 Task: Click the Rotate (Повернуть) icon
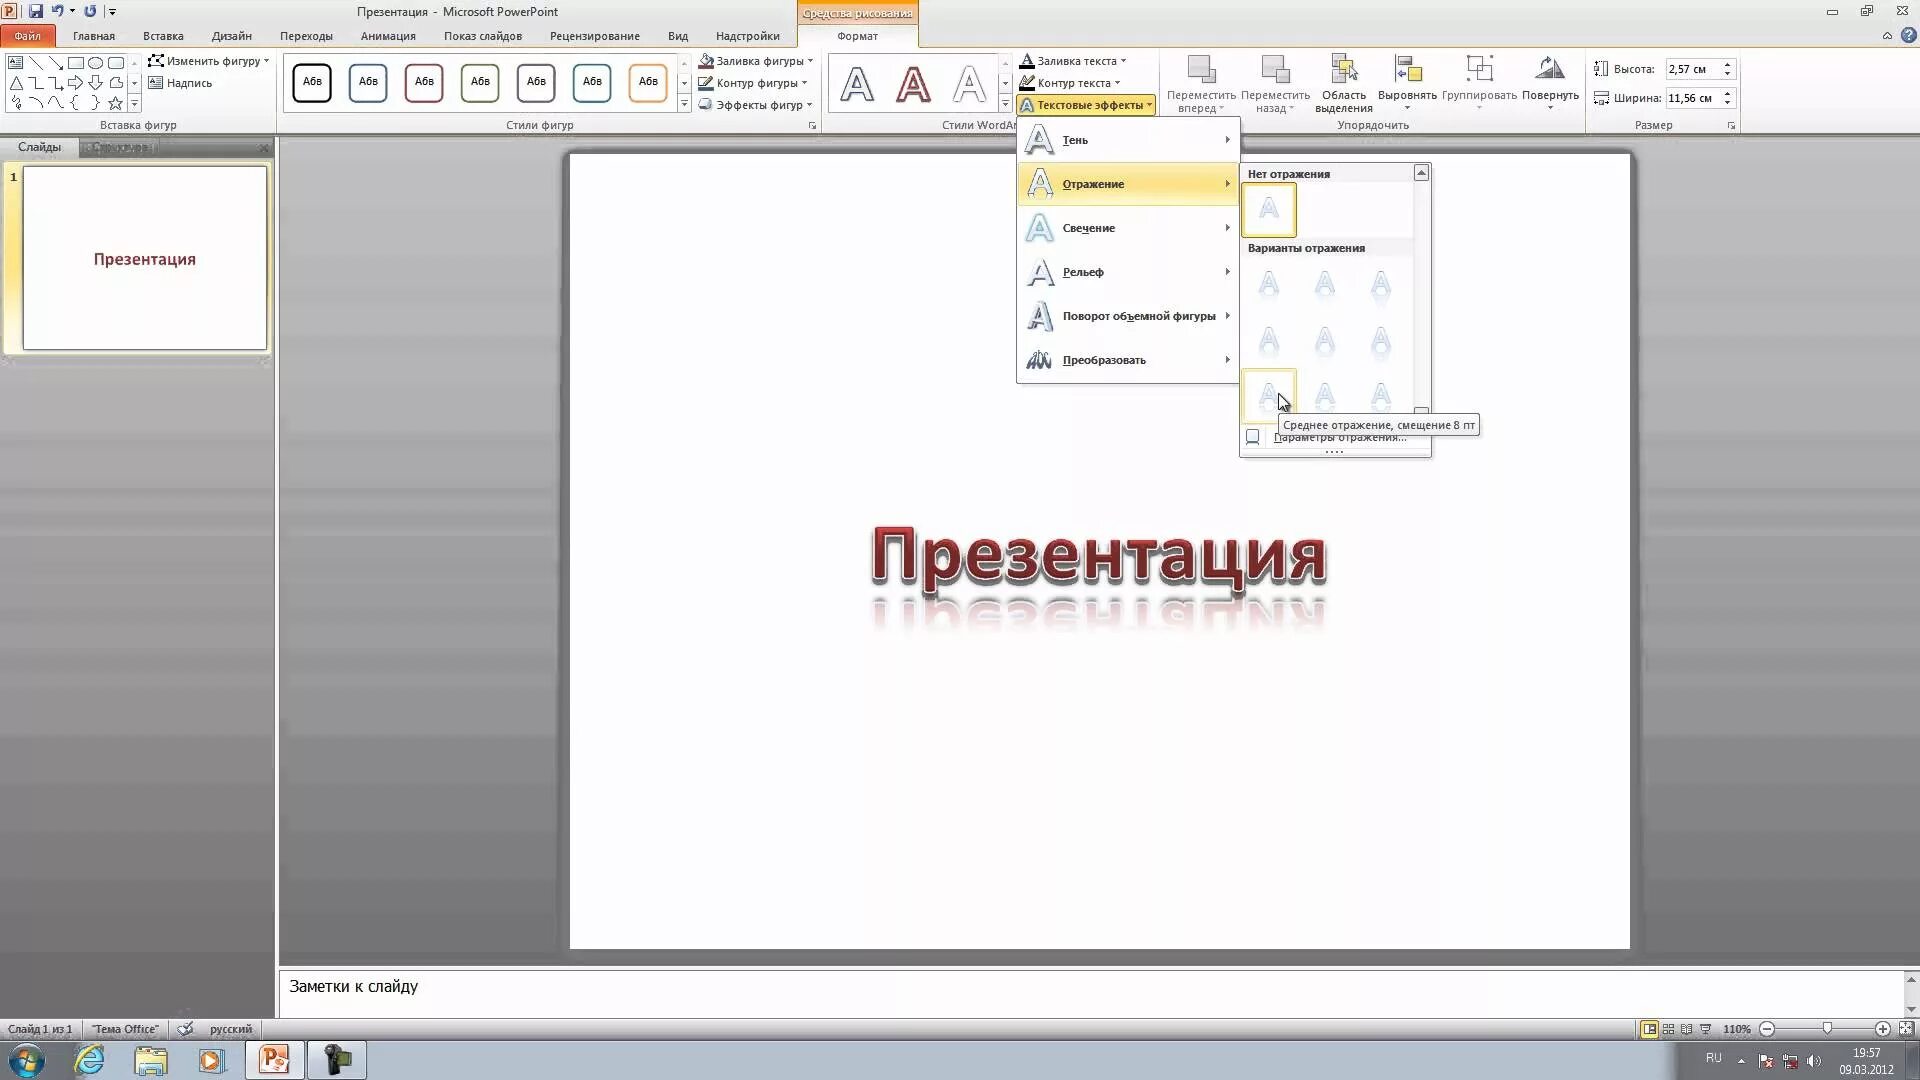[1550, 71]
